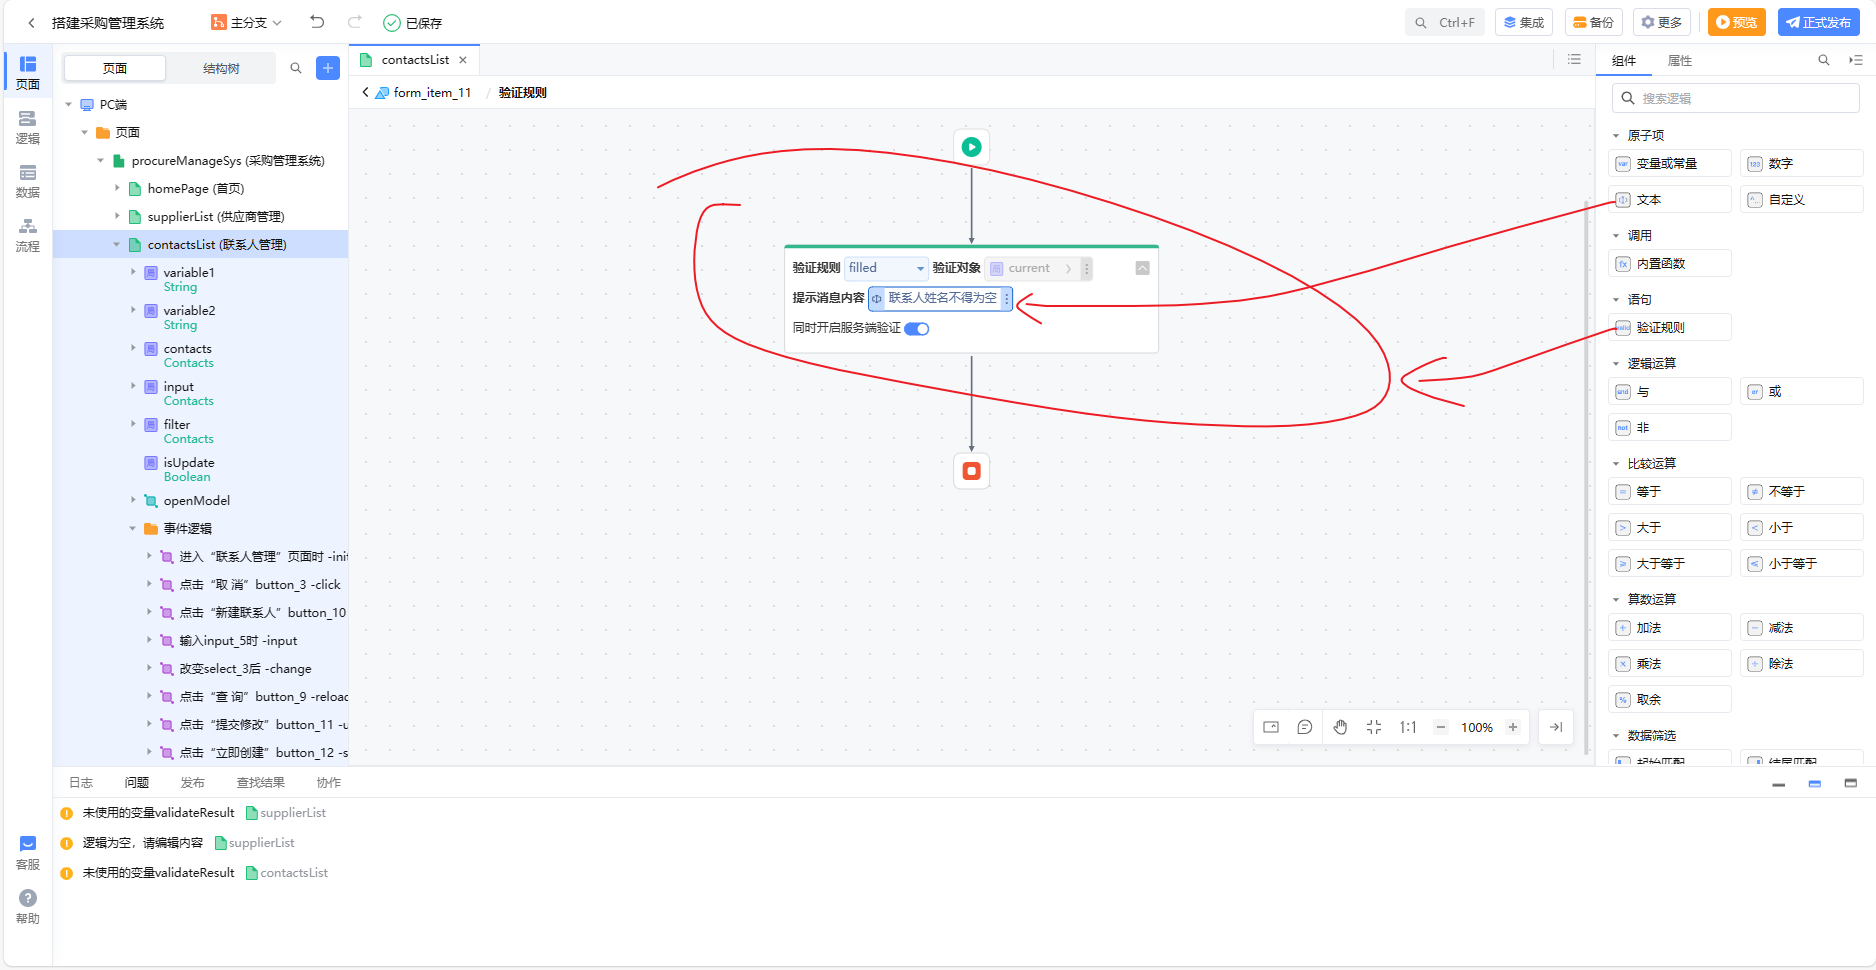Collapse the validation rule card
Viewport: 1876px width, 970px height.
[1142, 268]
